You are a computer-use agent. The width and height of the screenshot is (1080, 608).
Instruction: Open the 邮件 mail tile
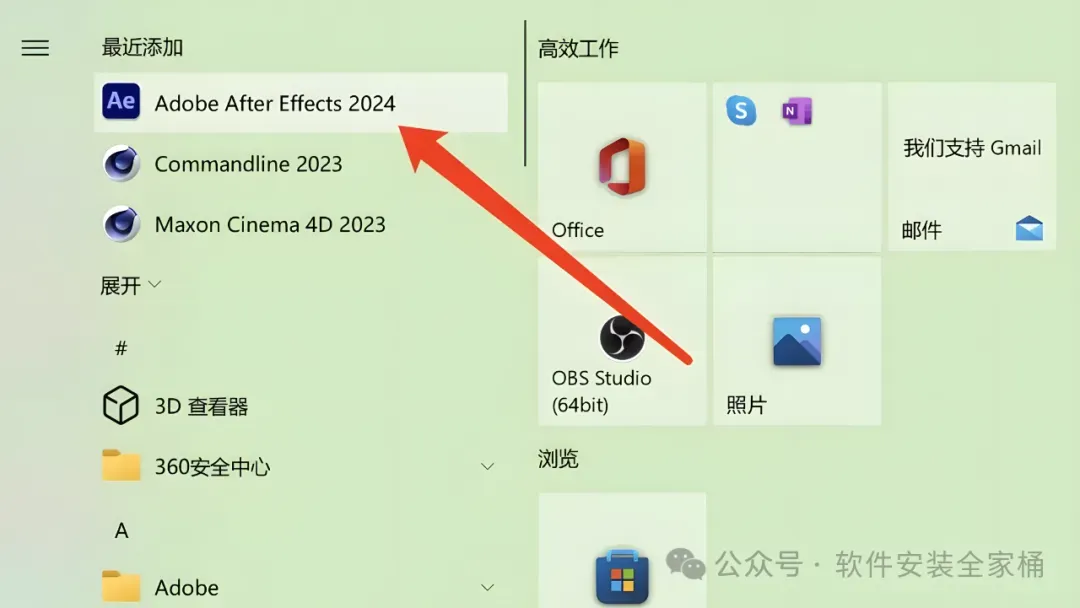pyautogui.click(x=972, y=167)
